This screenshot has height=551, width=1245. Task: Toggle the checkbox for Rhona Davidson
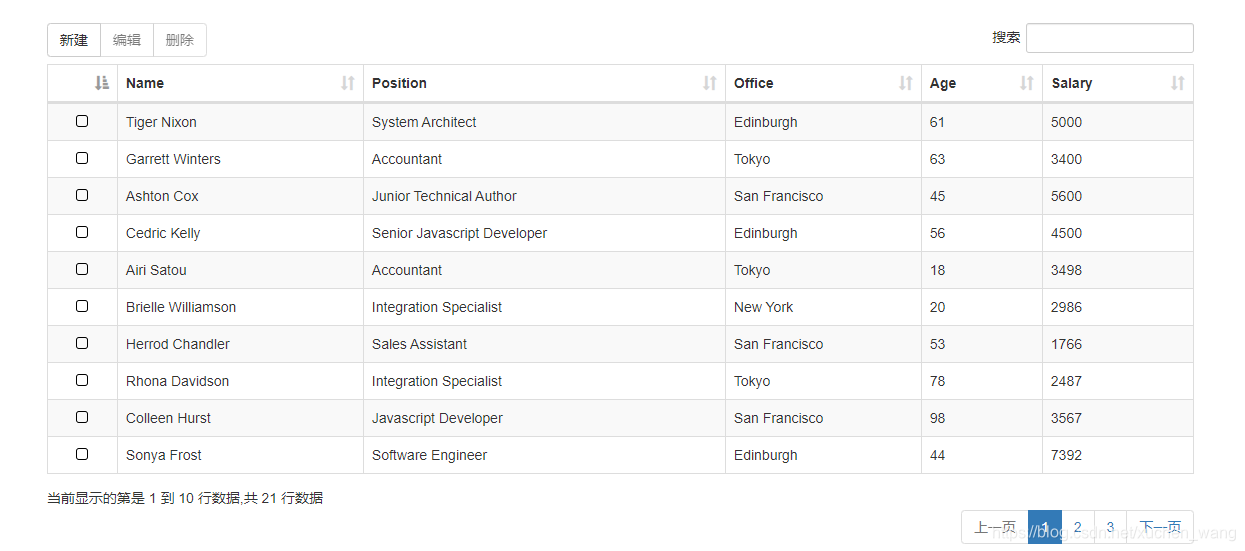click(82, 380)
